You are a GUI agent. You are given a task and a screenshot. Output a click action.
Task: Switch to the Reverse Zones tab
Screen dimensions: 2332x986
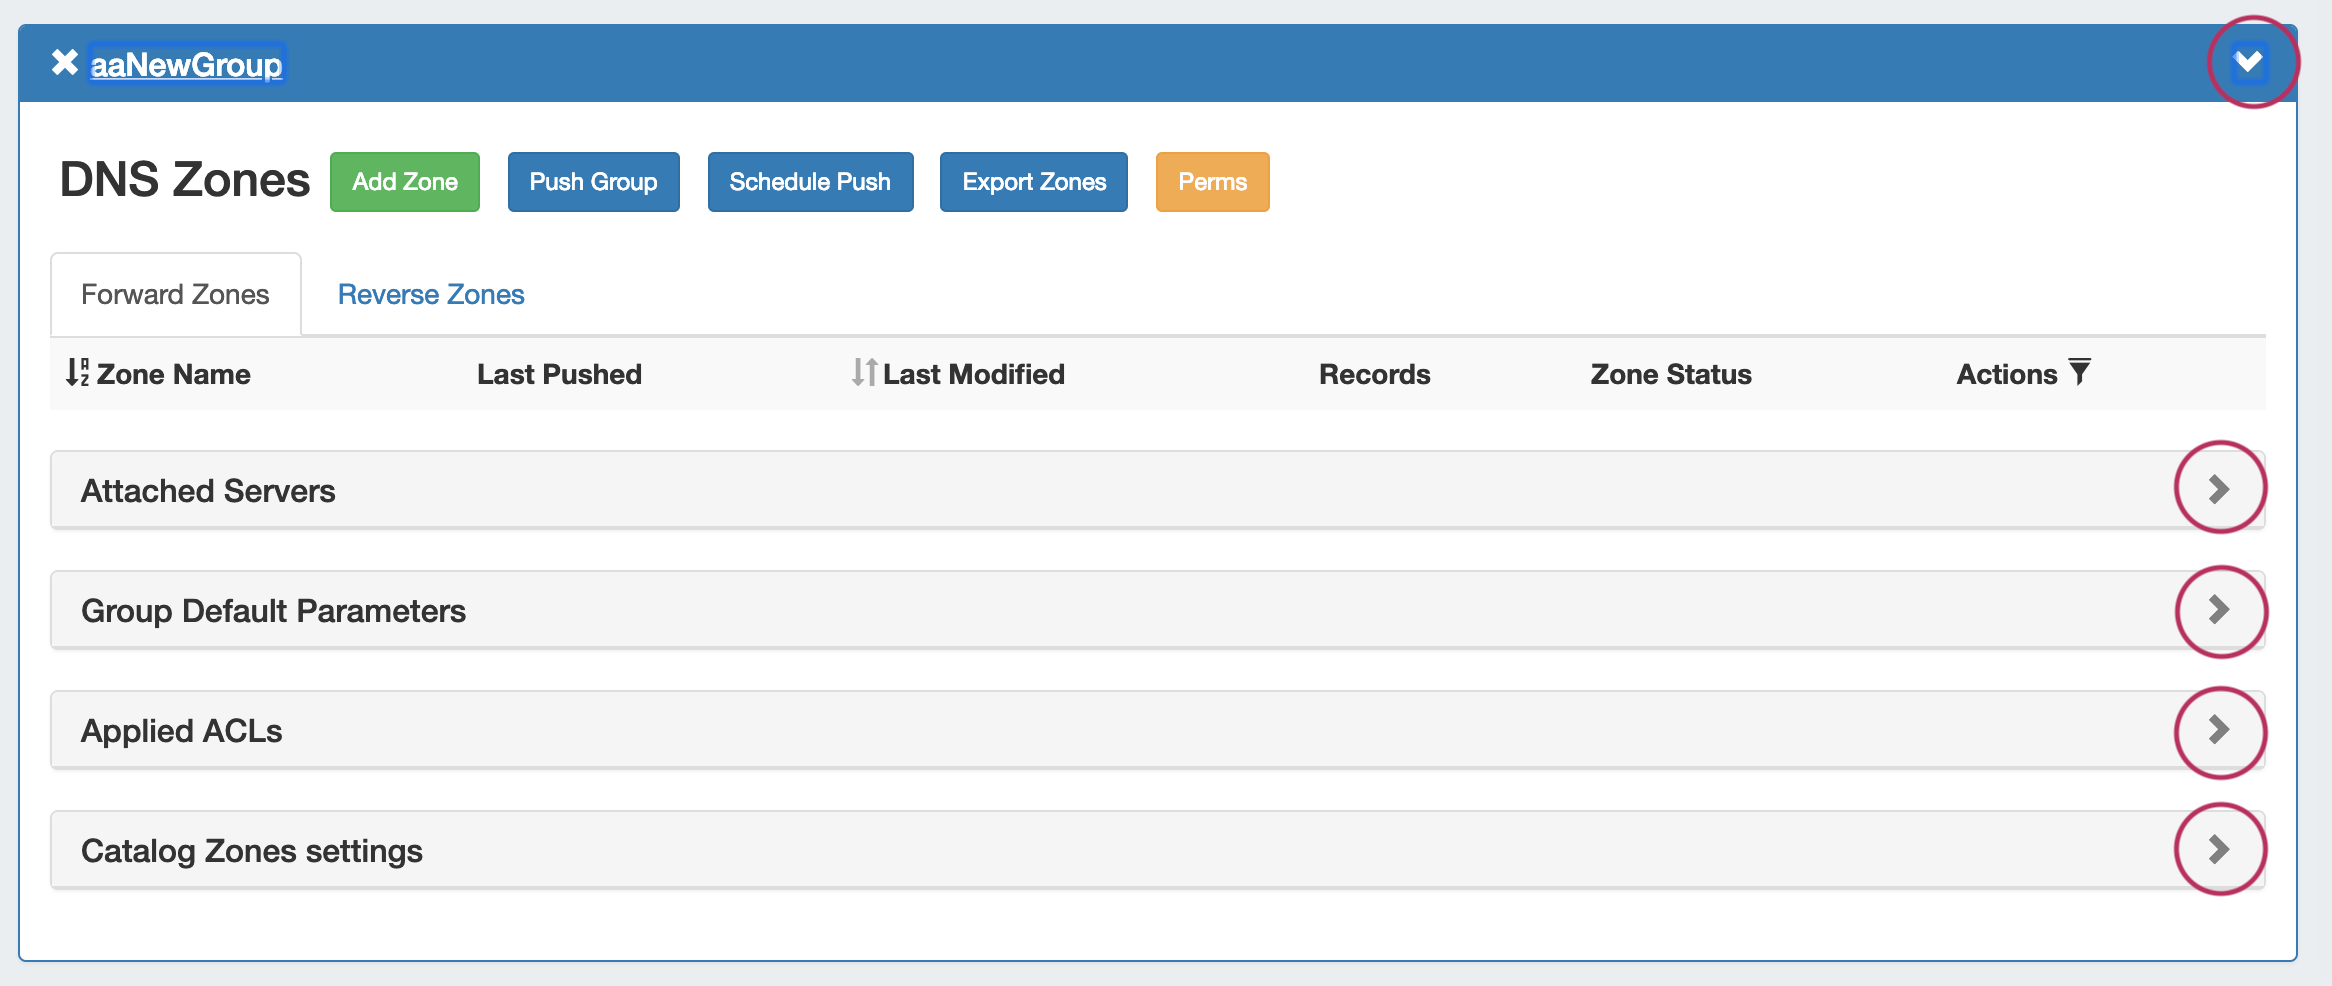tap(431, 295)
